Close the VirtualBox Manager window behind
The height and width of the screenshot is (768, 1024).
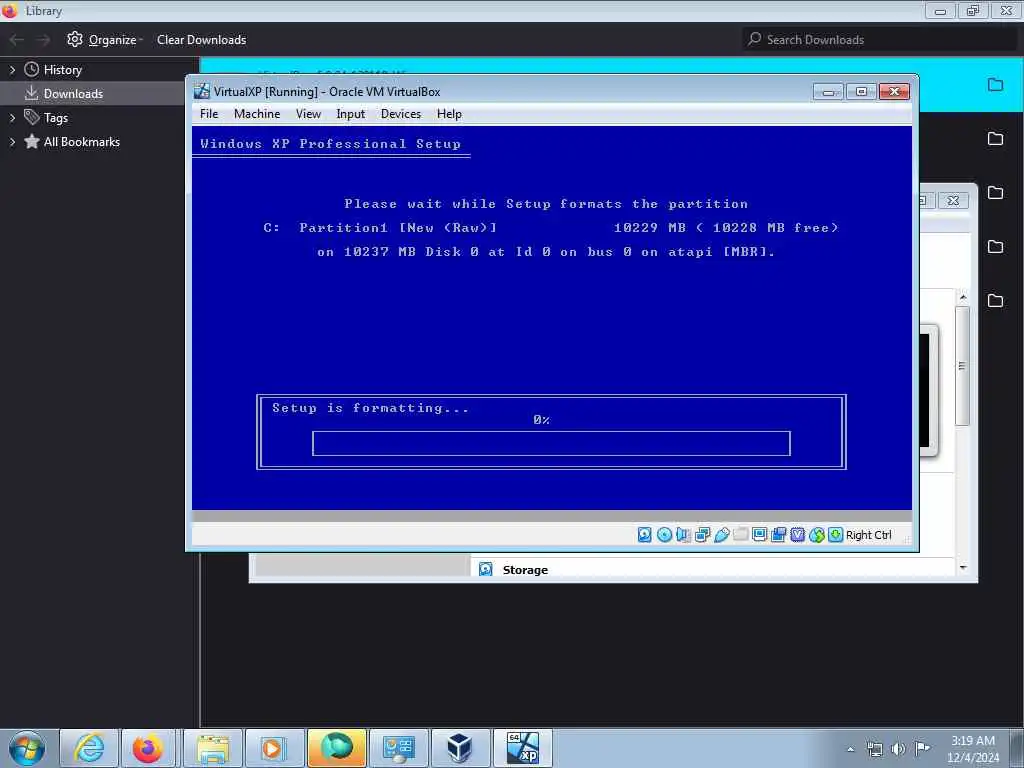(x=953, y=200)
